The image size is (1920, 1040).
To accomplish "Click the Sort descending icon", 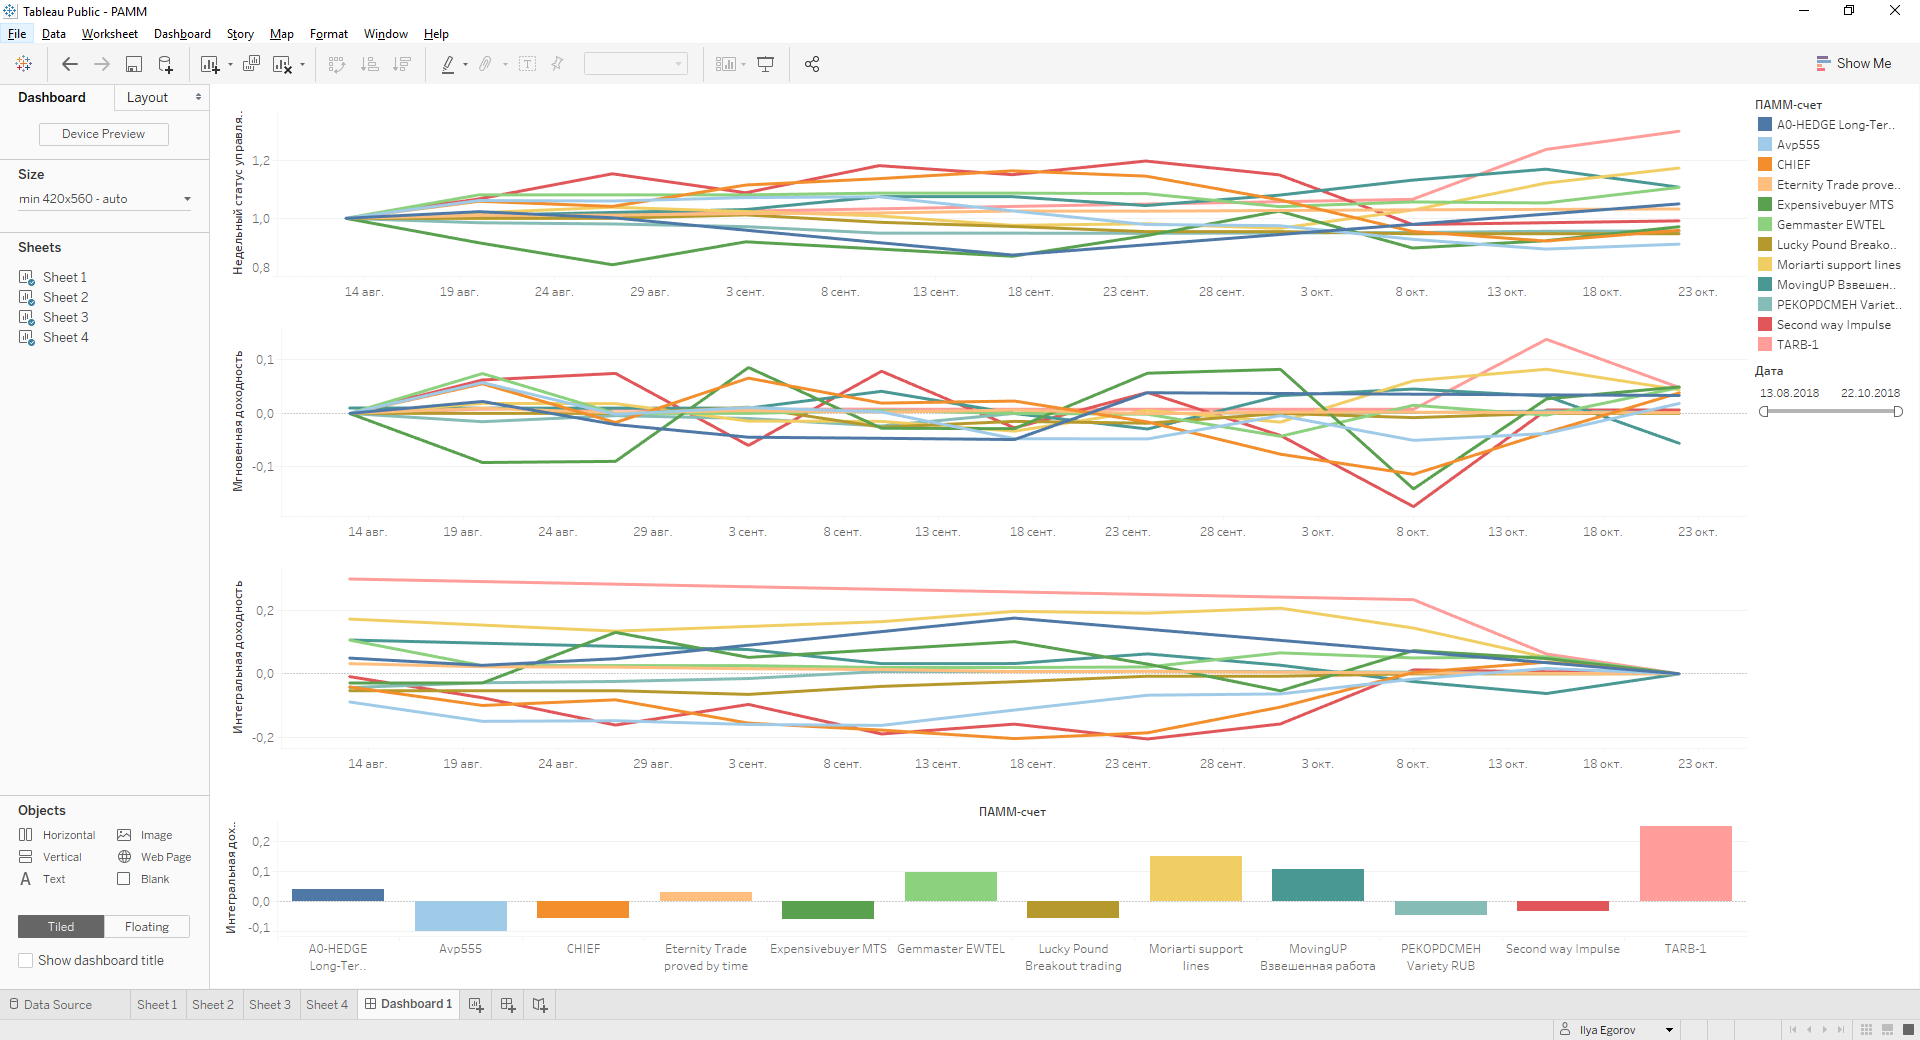I will click(x=402, y=64).
